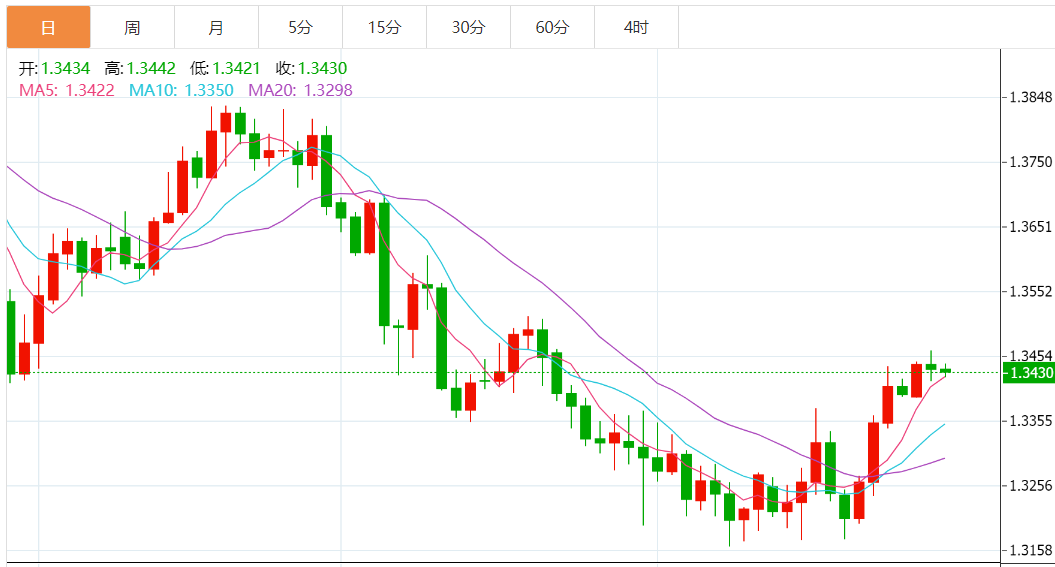
Task: Select the 日 (daily) timeframe tab
Action: tap(48, 27)
